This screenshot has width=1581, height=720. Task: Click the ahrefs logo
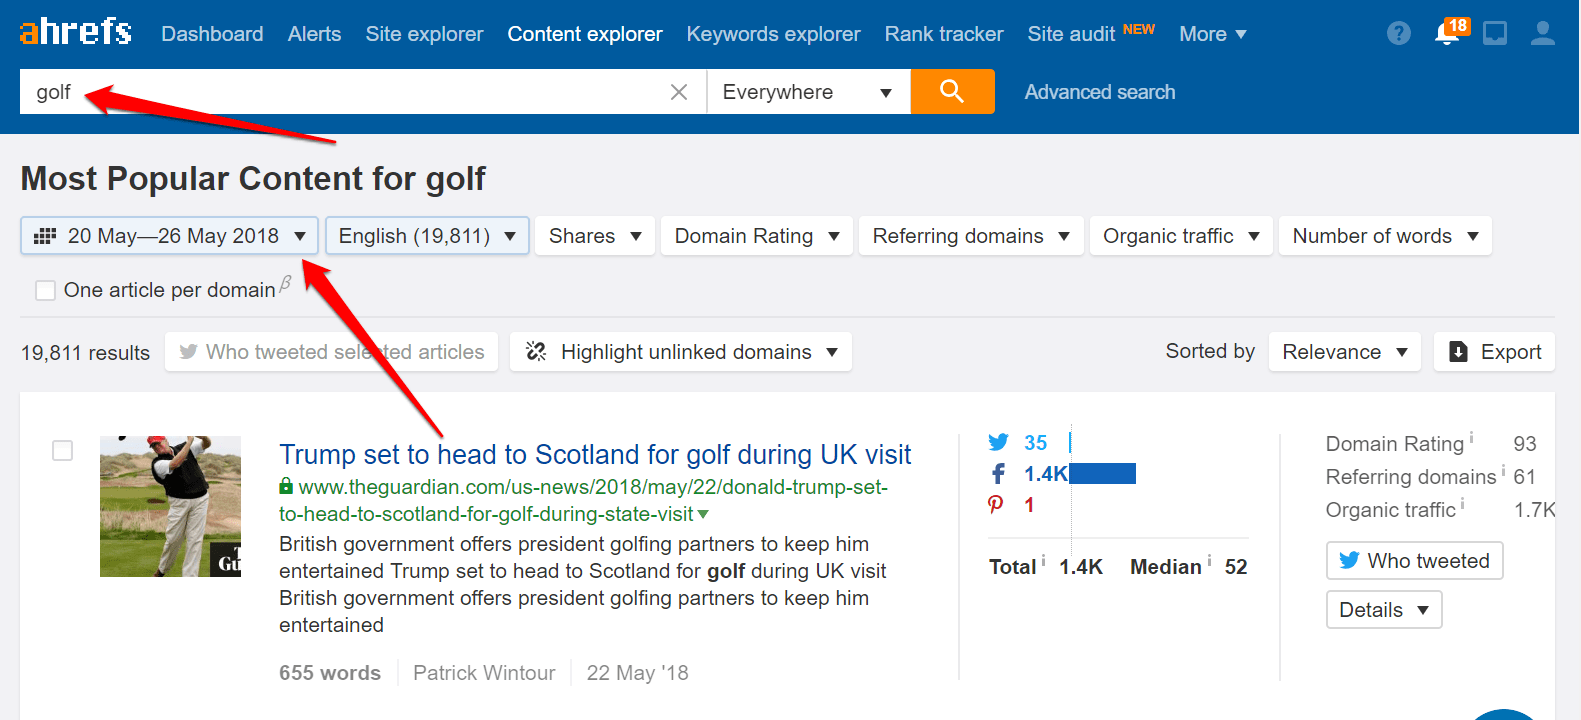76,32
